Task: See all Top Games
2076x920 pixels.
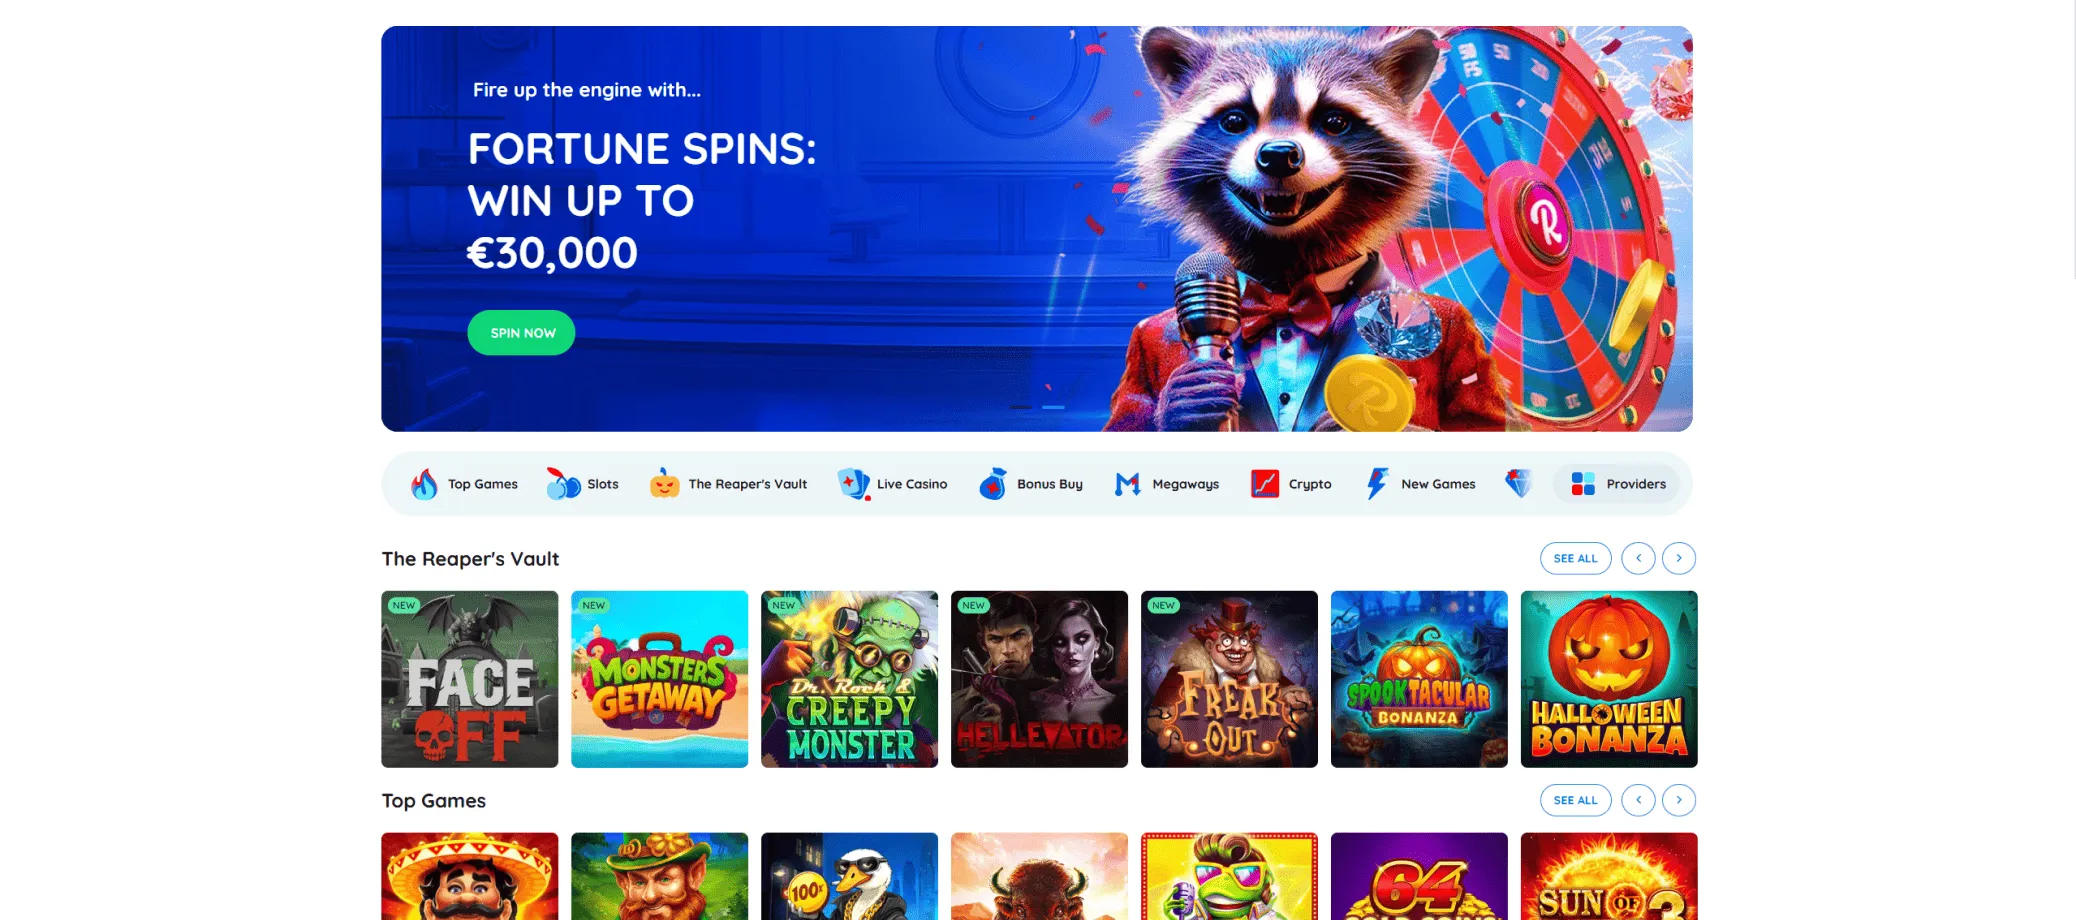Action: pos(1575,800)
